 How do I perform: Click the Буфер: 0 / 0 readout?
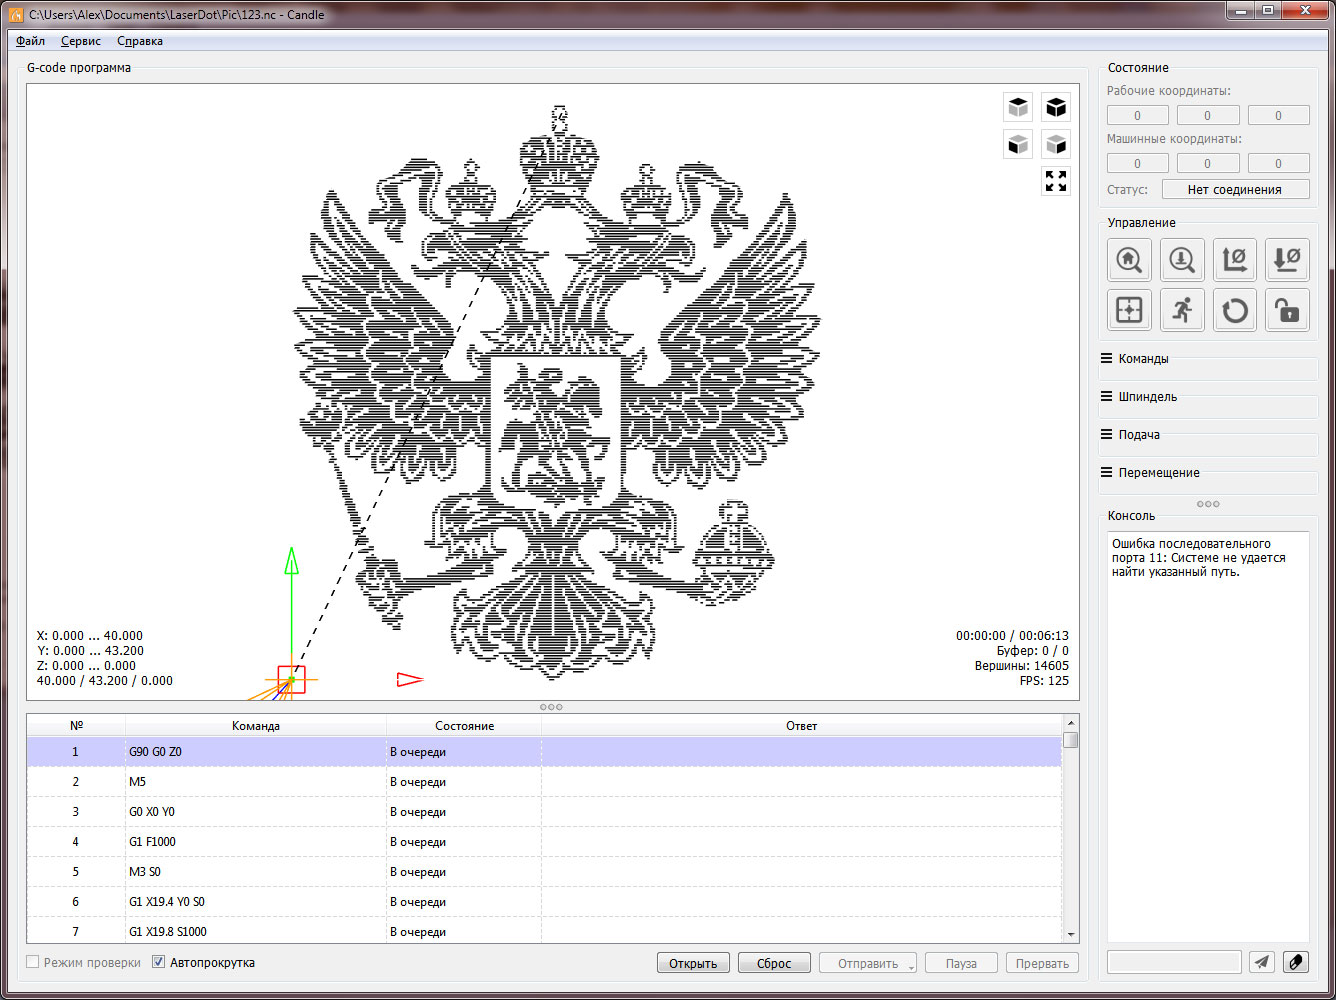click(x=1033, y=651)
